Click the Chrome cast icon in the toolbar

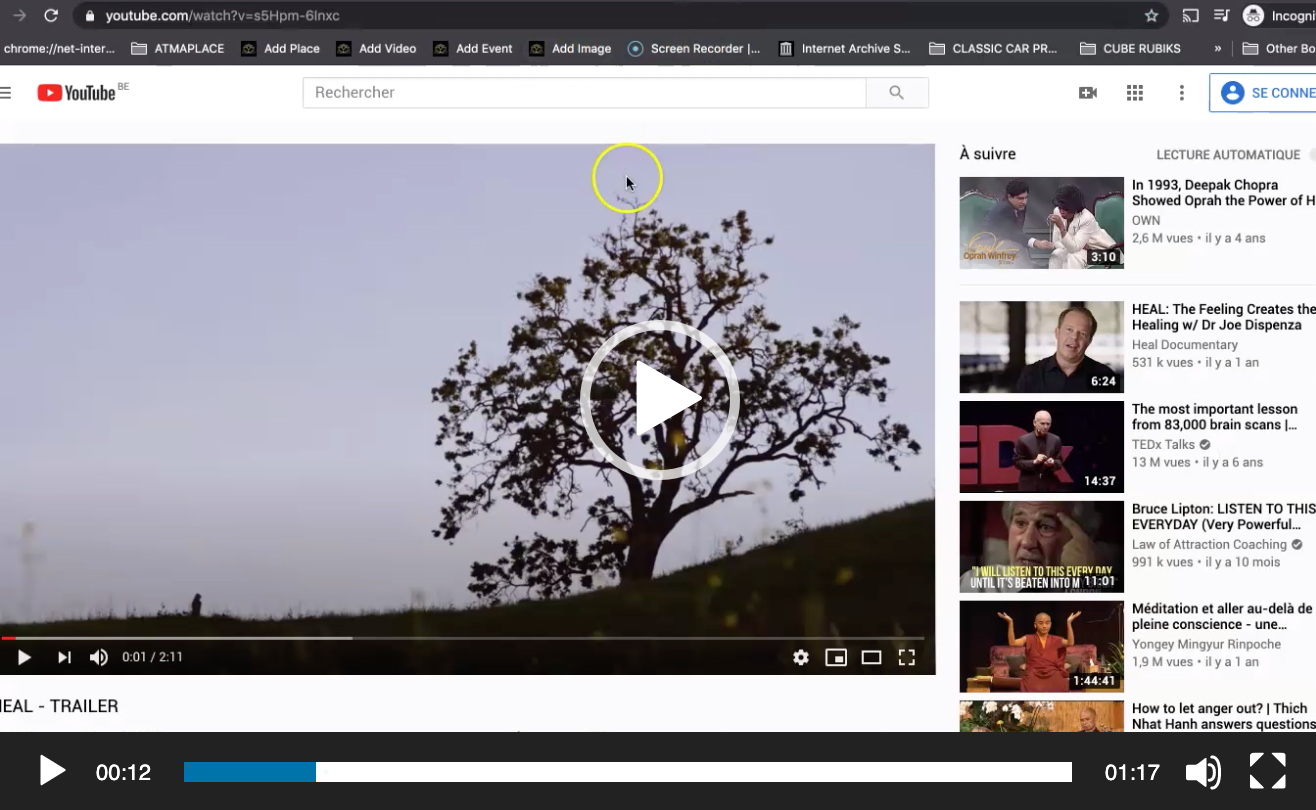(x=1191, y=15)
